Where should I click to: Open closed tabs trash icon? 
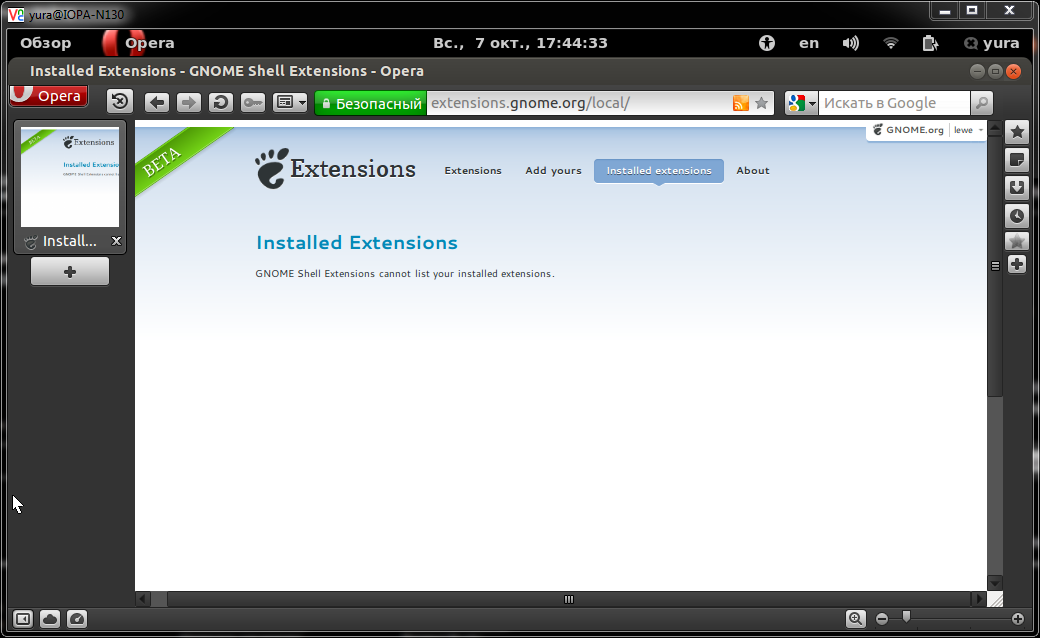click(x=120, y=101)
